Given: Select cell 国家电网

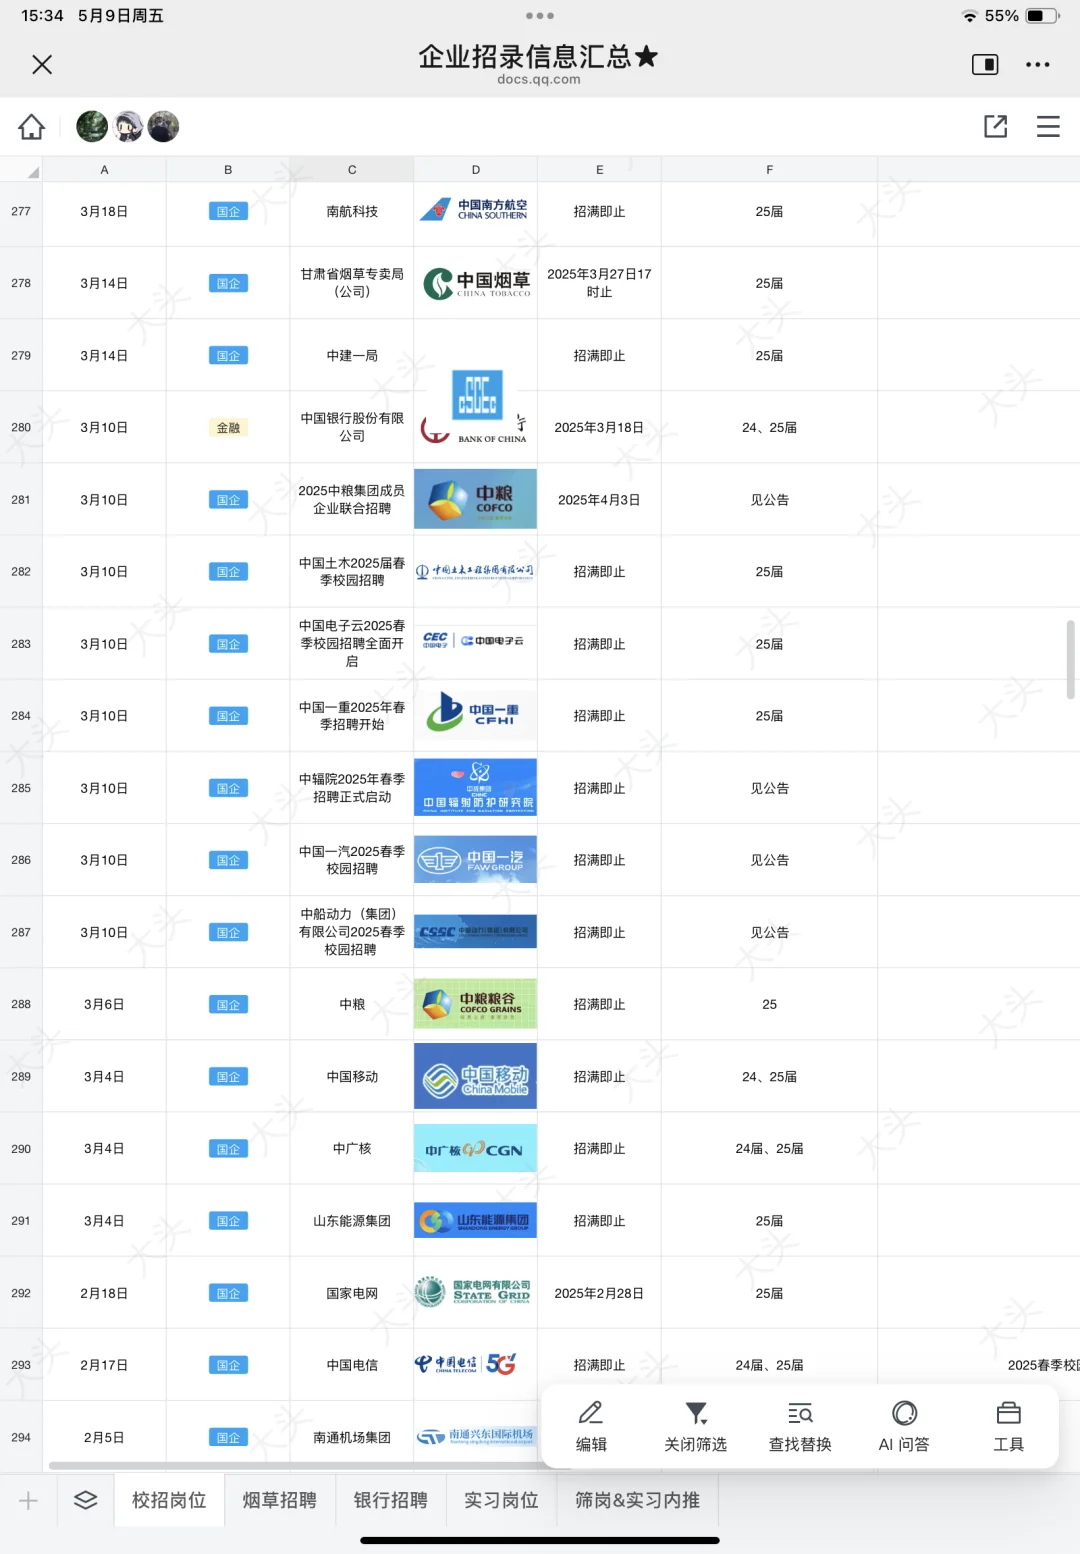Looking at the screenshot, I should pos(352,1293).
